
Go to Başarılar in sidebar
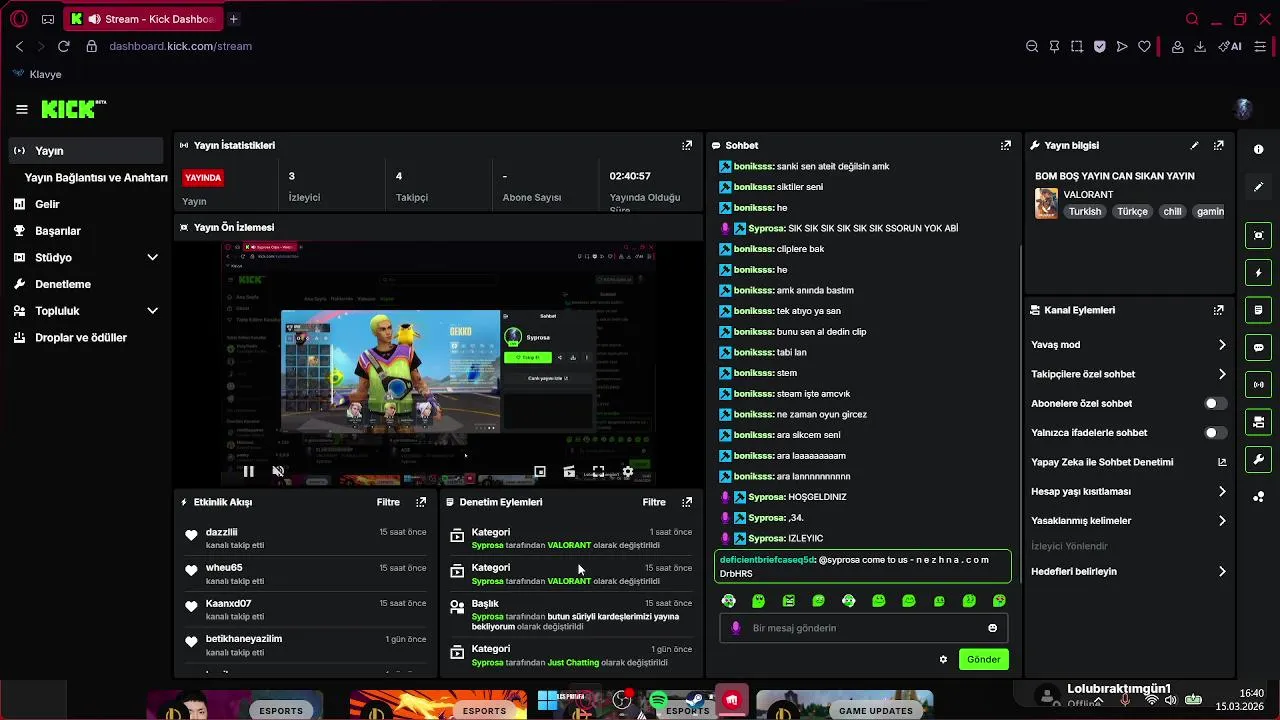pos(58,231)
